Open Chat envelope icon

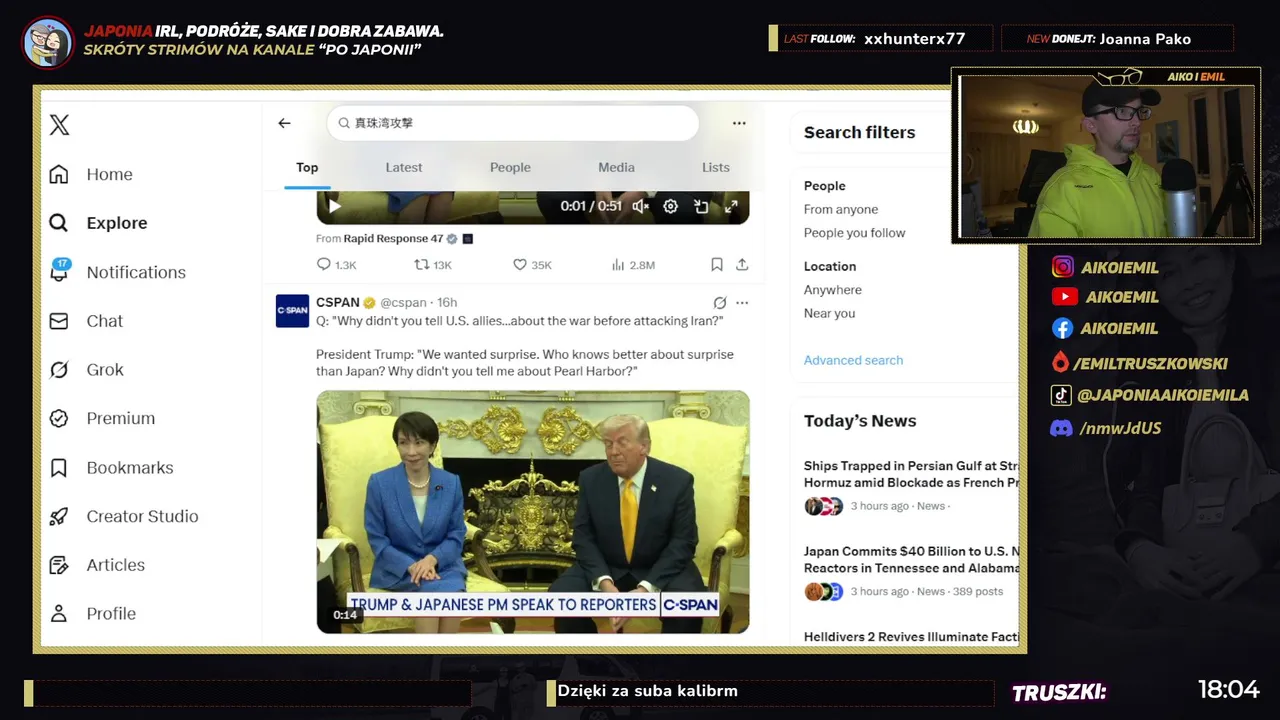tap(59, 321)
